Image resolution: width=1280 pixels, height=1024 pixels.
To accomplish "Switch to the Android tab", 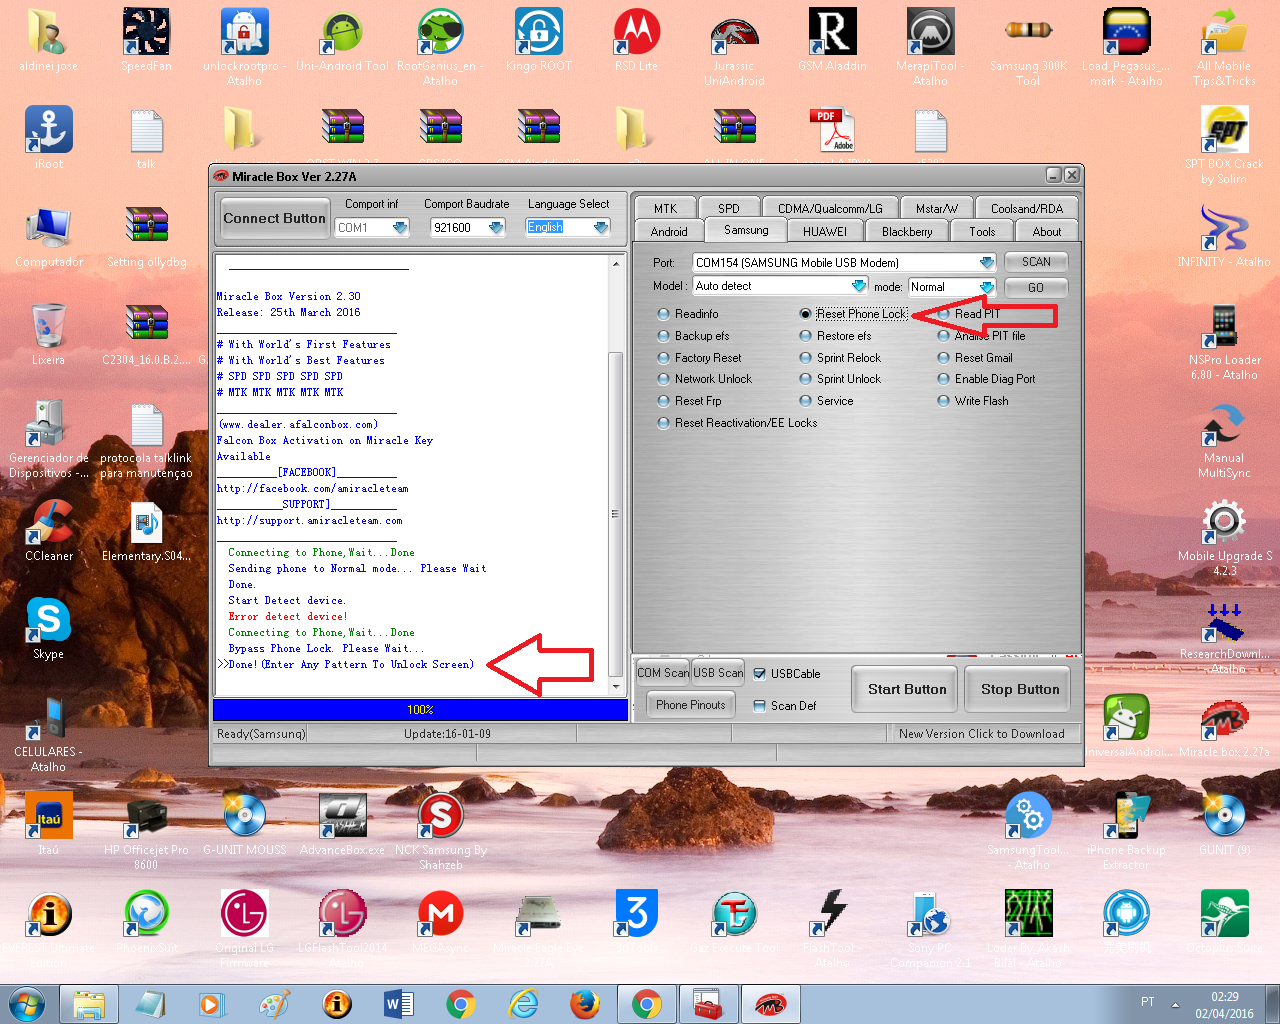I will 669,231.
